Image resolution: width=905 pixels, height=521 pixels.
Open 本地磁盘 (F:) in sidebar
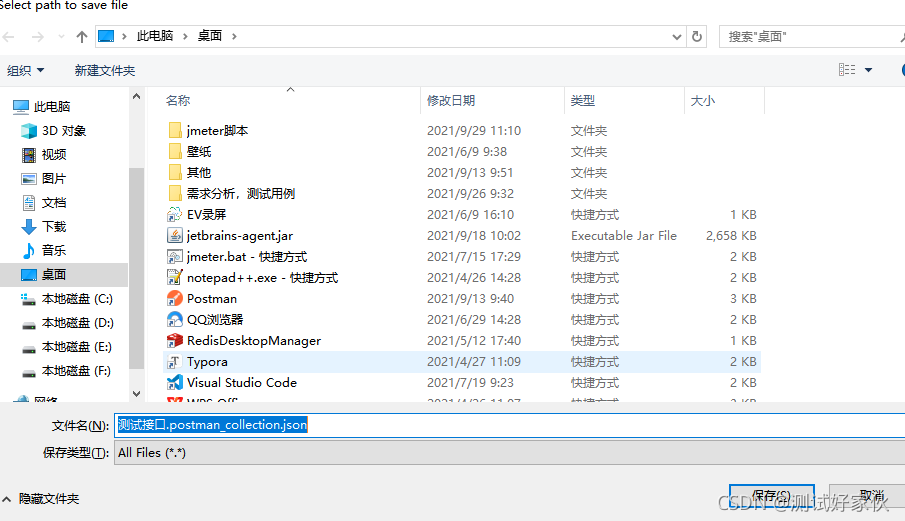coord(67,371)
